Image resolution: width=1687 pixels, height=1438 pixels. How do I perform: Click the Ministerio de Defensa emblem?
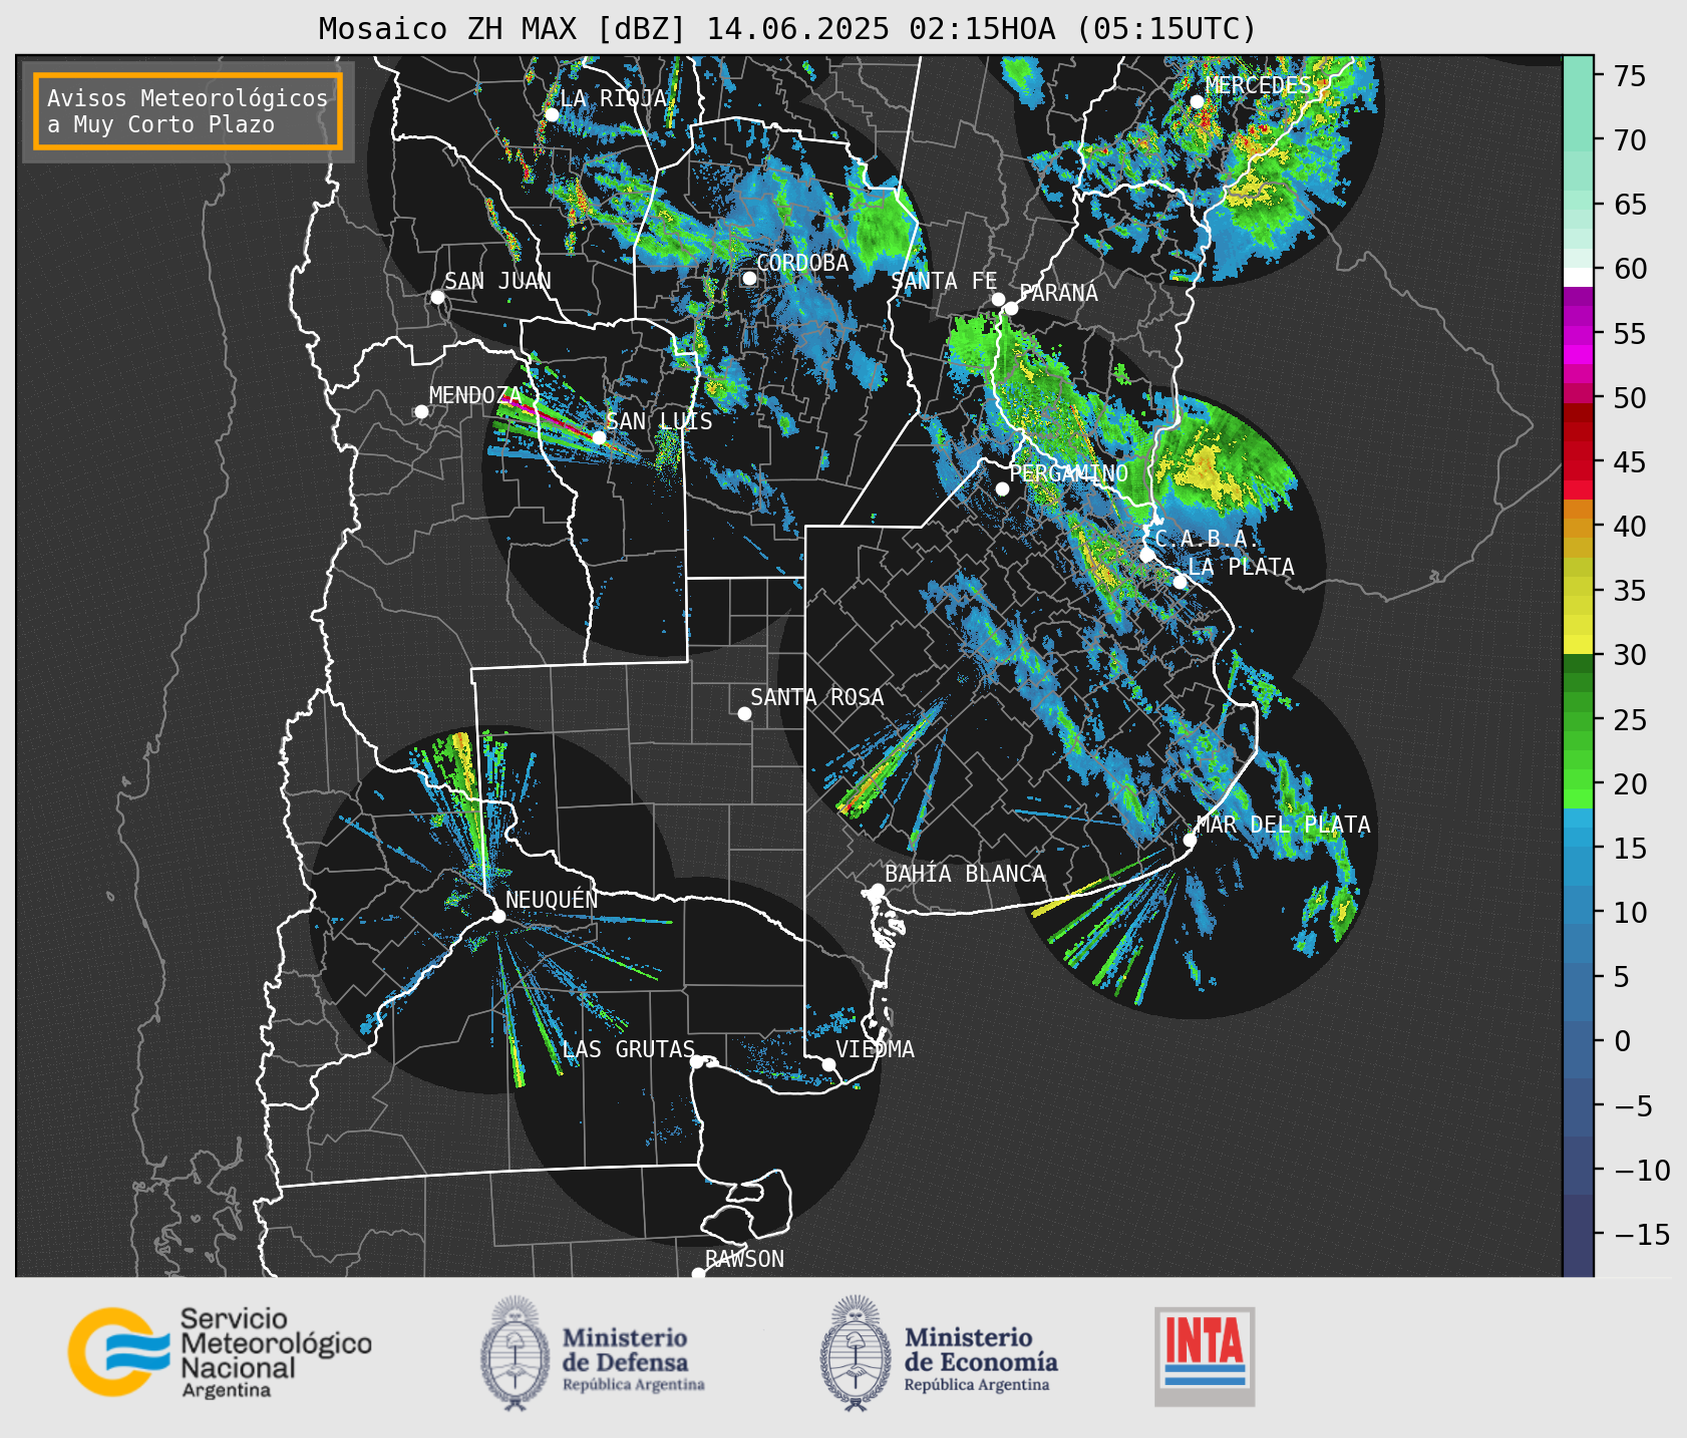click(515, 1353)
